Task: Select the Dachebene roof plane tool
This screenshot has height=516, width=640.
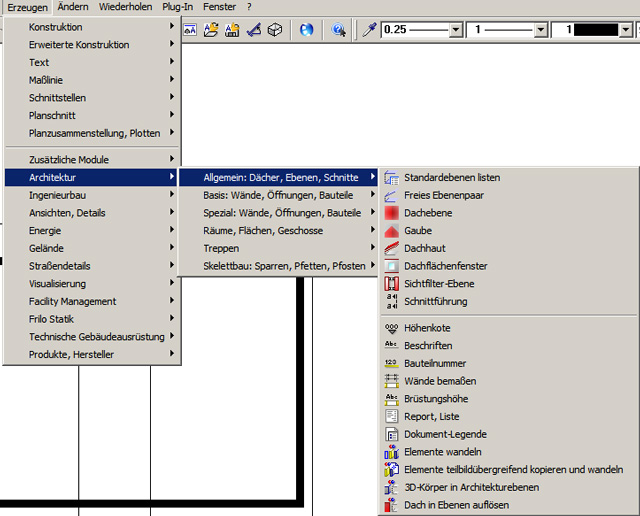Action: point(427,213)
